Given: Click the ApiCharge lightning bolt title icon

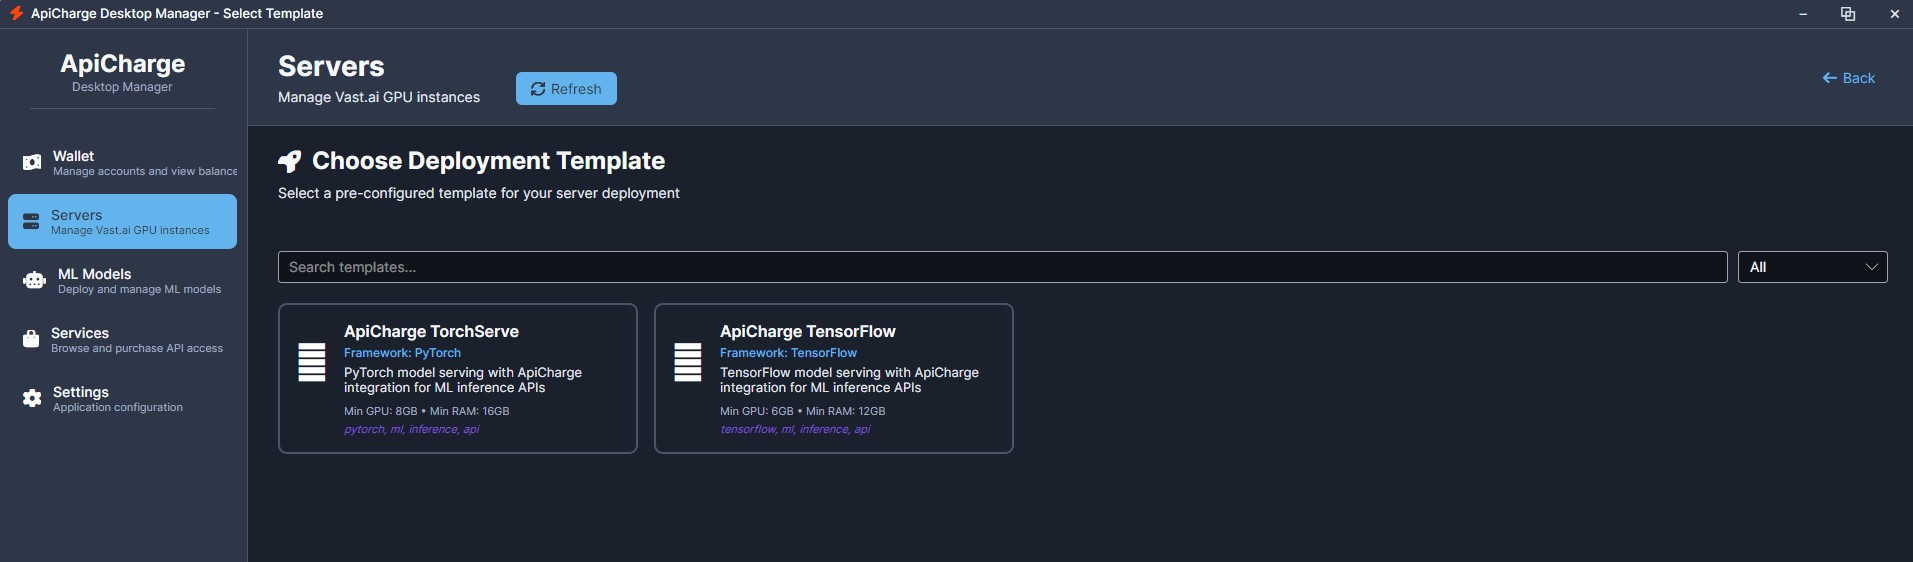Looking at the screenshot, I should tap(16, 13).
